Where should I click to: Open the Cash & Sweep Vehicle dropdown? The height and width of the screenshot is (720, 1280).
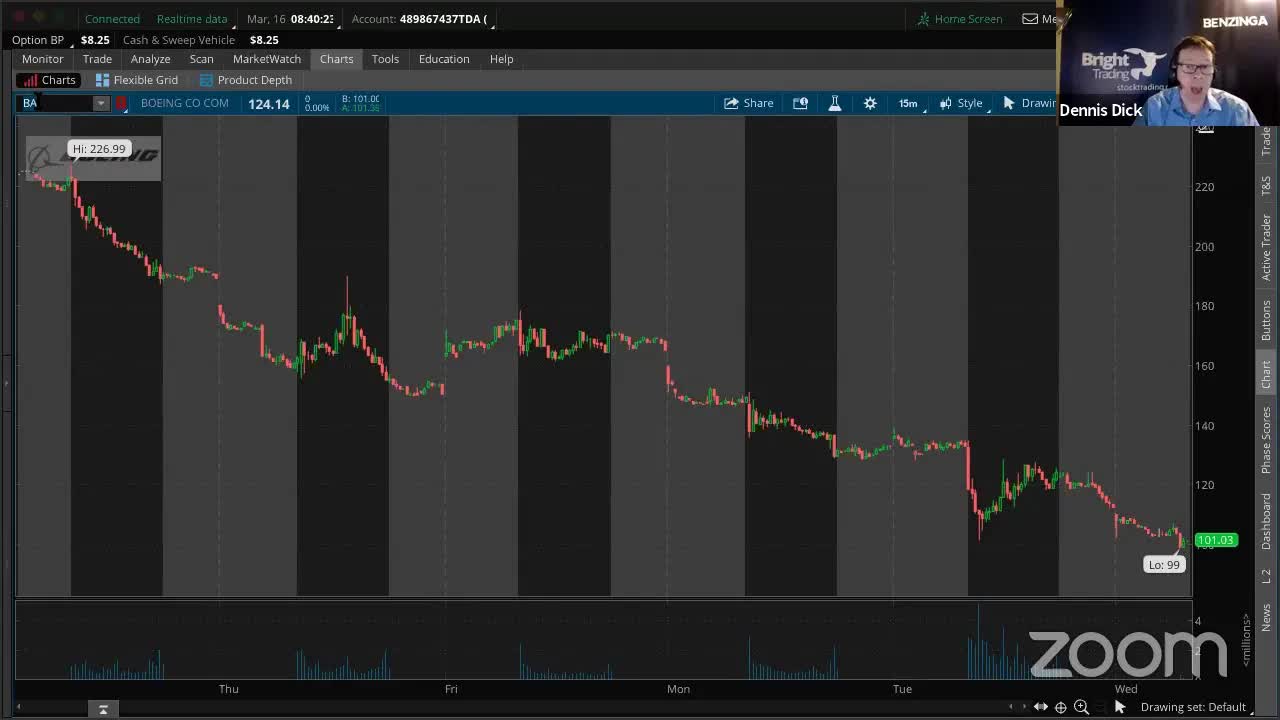(x=178, y=40)
